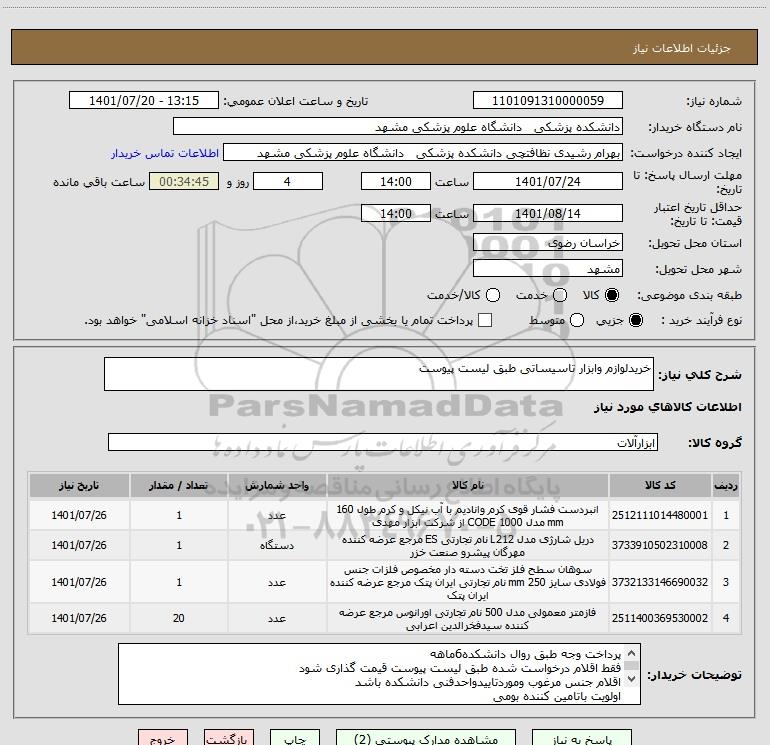
Task: Click the سوهان سطح فلز item name
Action: point(468,582)
